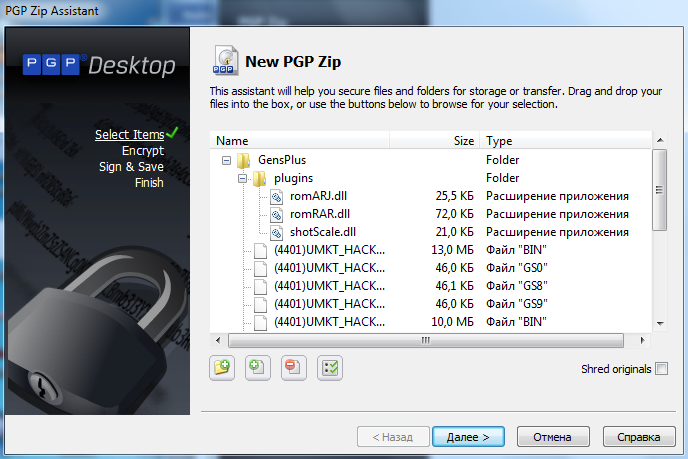Screen dimensions: 688x459
Task: Collapse the GensPlus folder tree node
Action: pyautogui.click(x=226, y=161)
